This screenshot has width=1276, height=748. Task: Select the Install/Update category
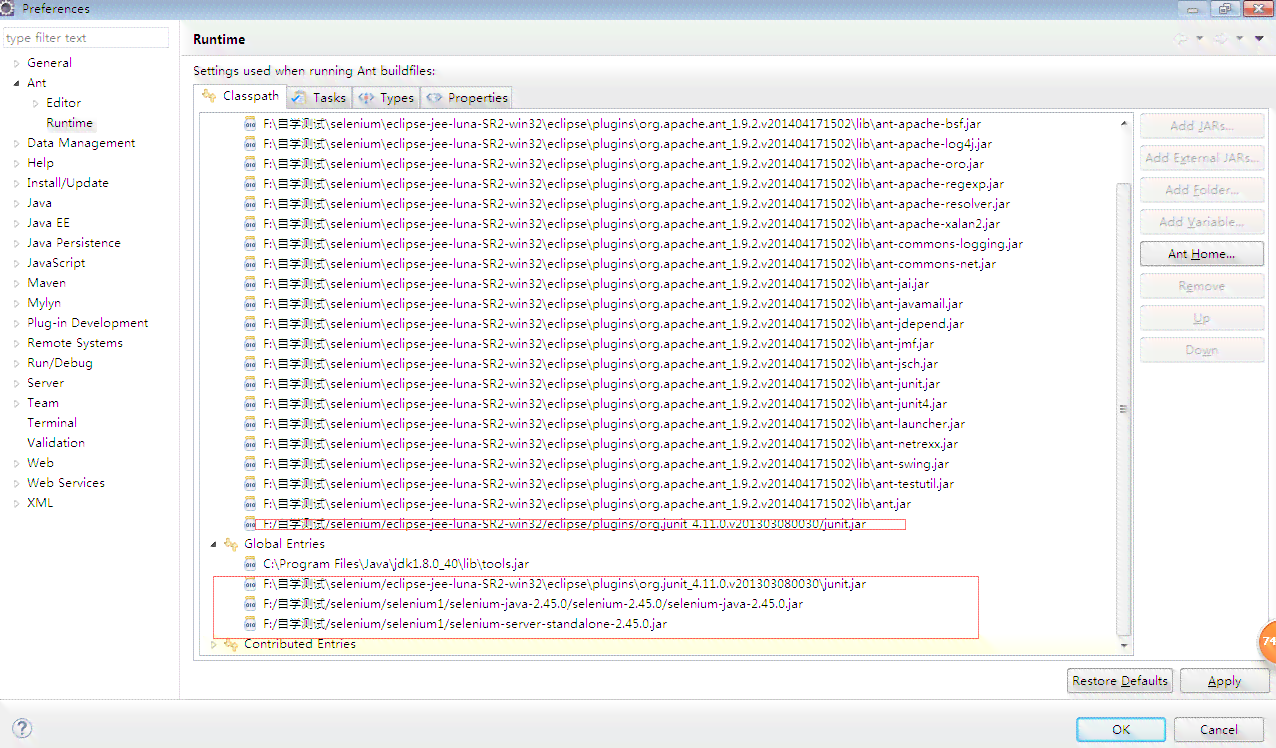68,183
